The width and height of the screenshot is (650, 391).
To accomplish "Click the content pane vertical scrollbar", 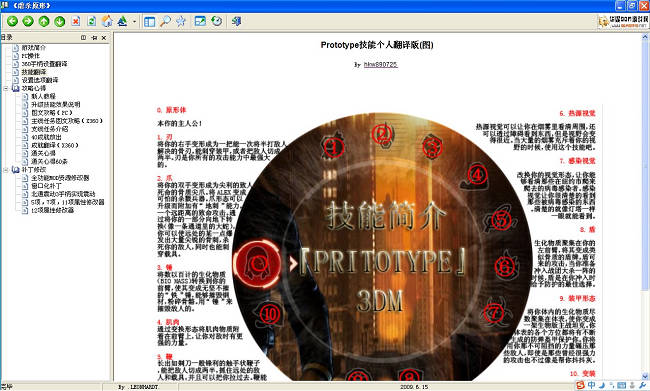I will point(645,206).
